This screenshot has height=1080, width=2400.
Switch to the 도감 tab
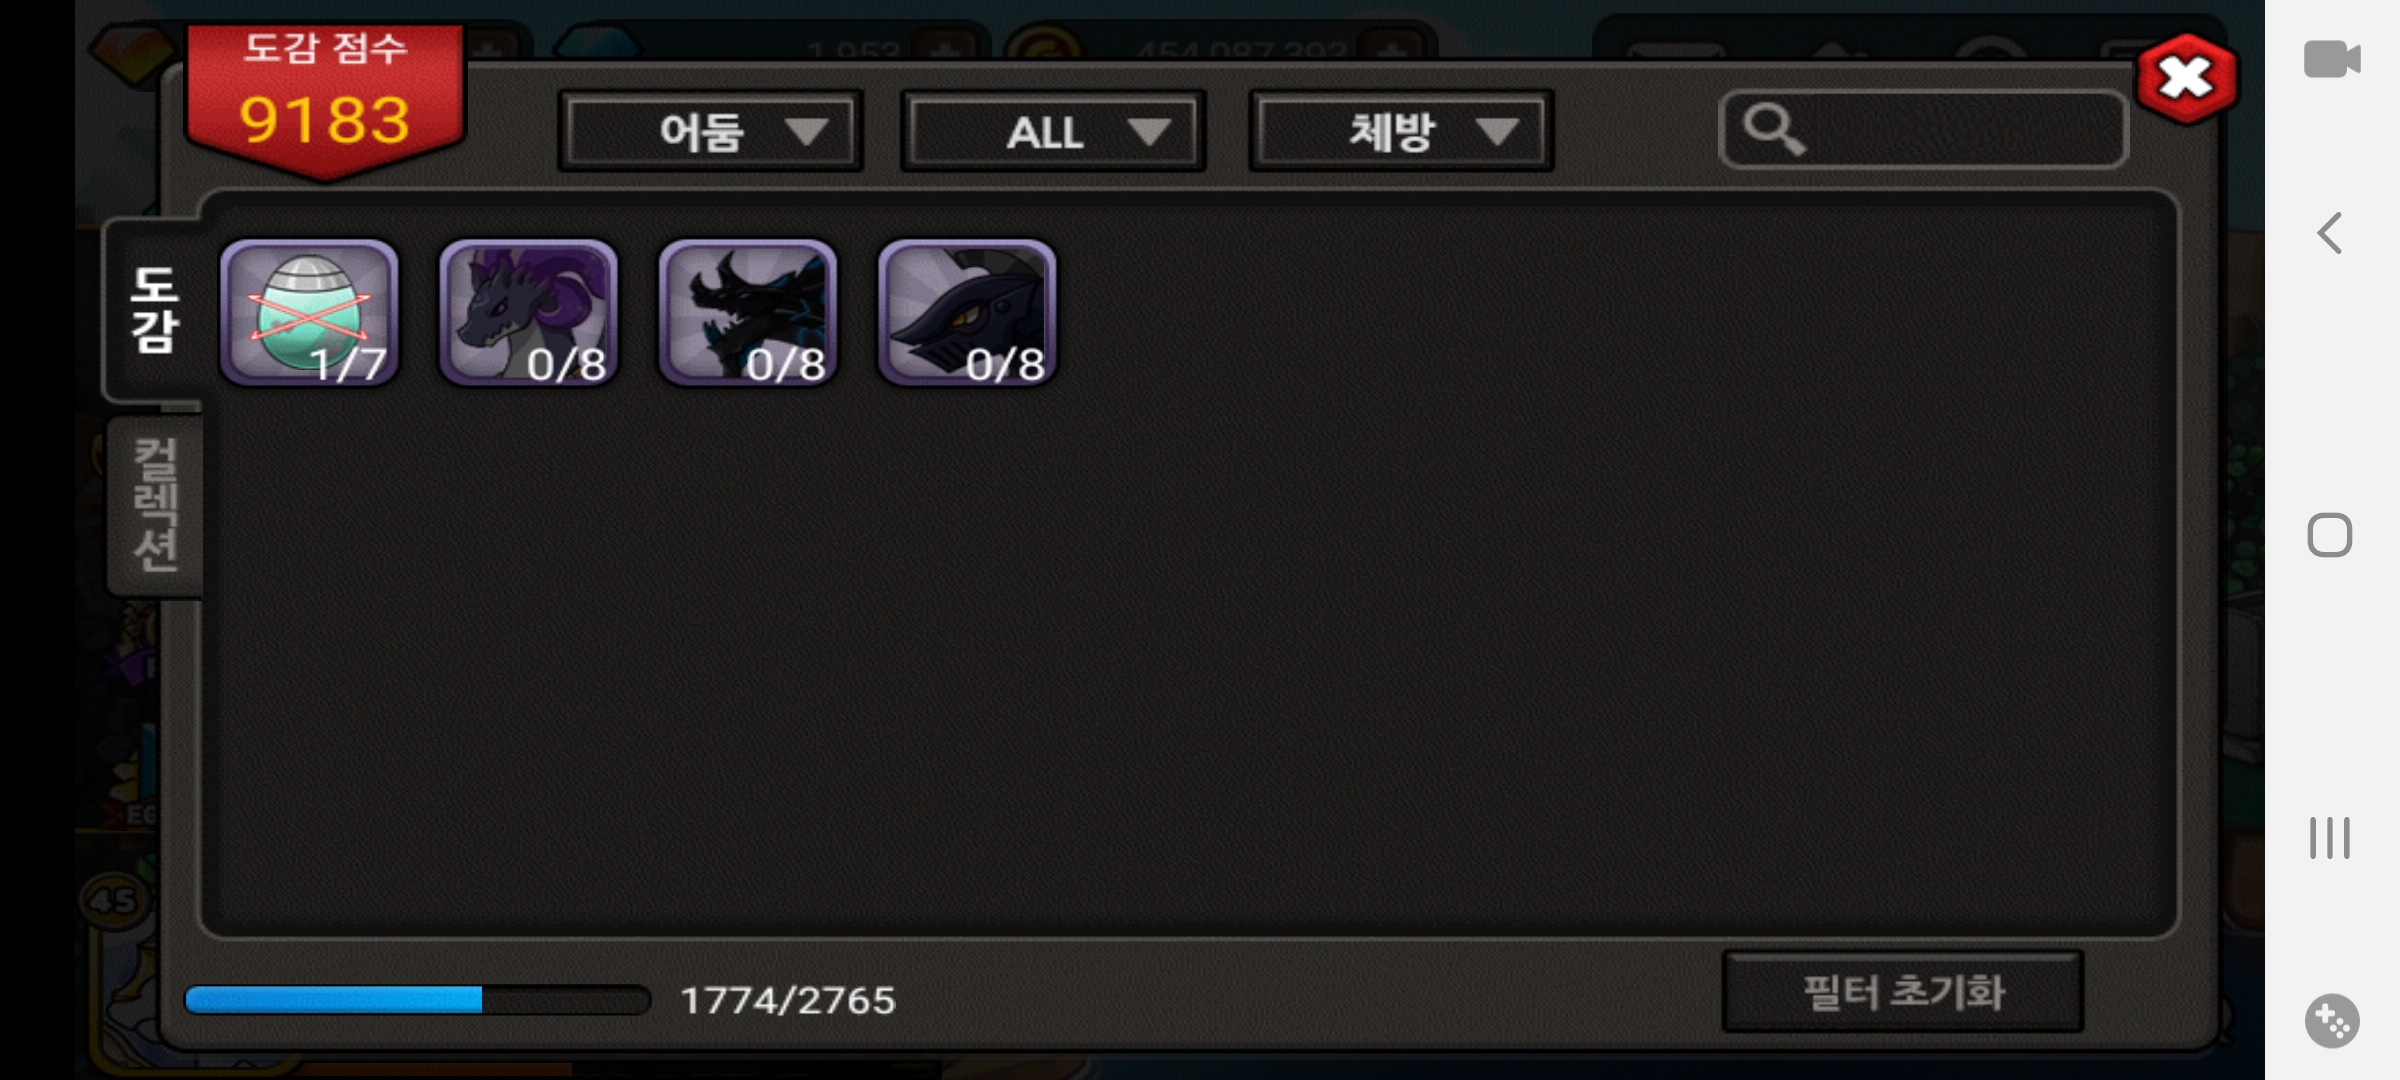click(x=154, y=310)
